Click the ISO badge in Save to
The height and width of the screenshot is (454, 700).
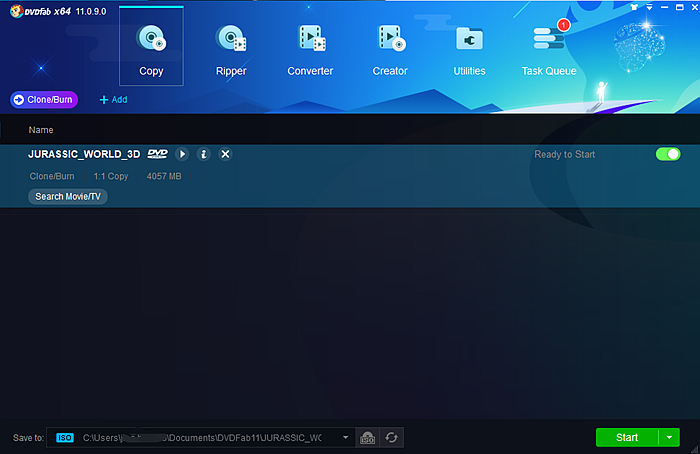[x=65, y=438]
